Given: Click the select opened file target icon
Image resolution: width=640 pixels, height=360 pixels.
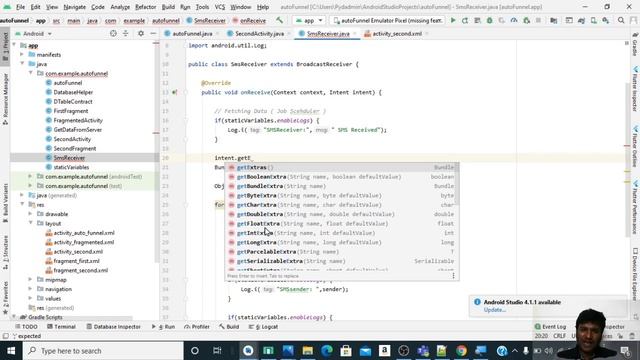Looking at the screenshot, I should tap(113, 33).
